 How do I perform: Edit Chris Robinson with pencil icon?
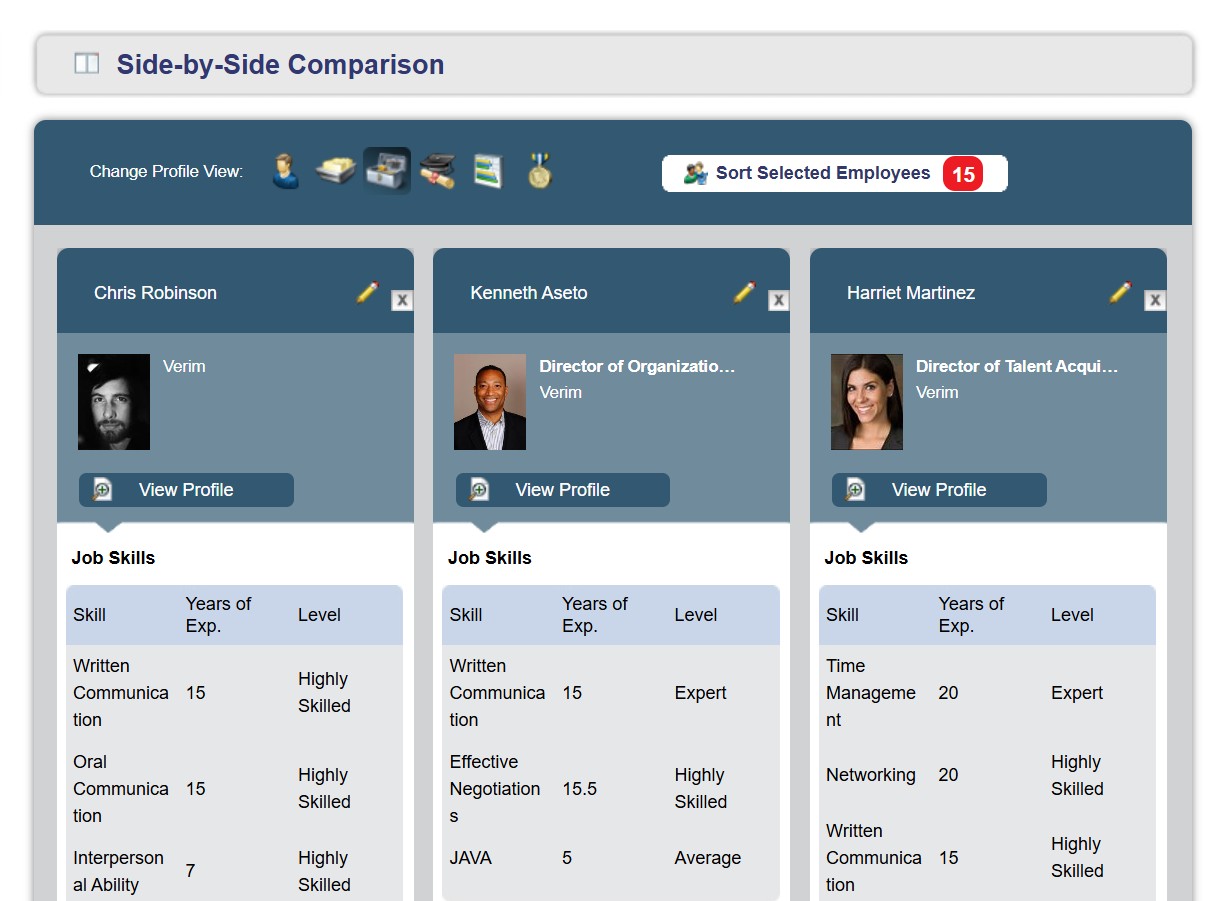tap(367, 292)
